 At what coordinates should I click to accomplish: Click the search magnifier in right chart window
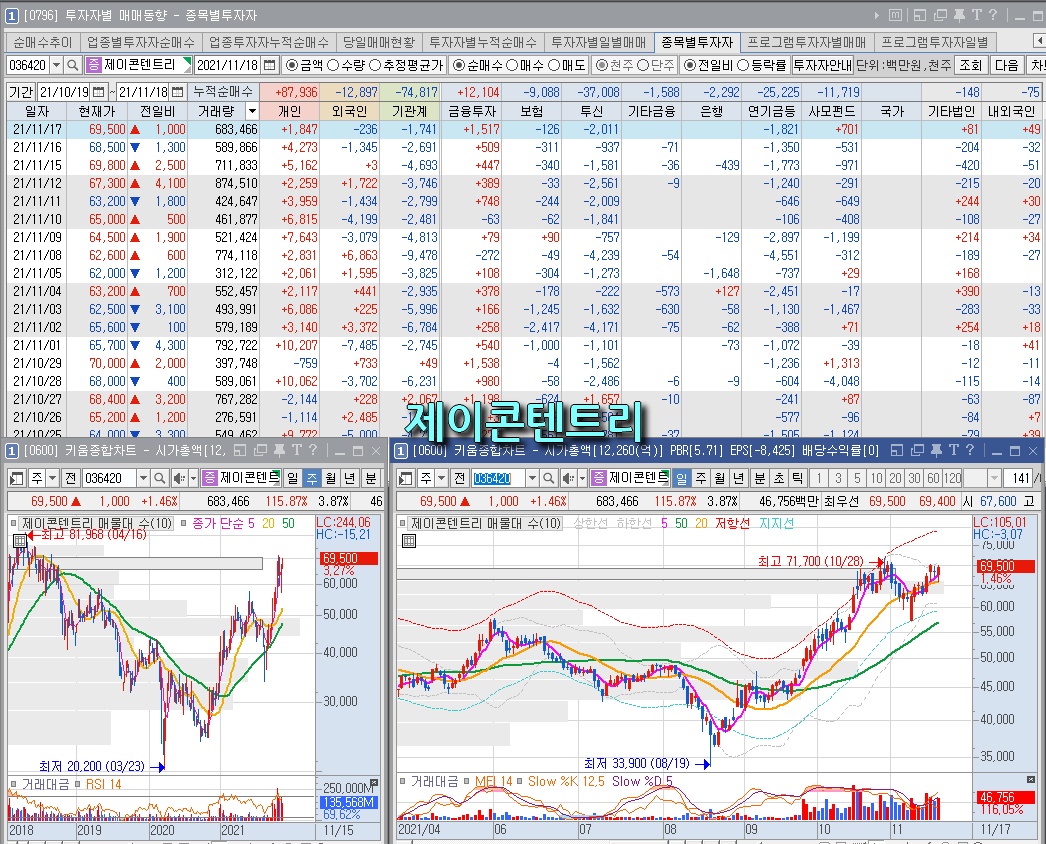coord(548,478)
